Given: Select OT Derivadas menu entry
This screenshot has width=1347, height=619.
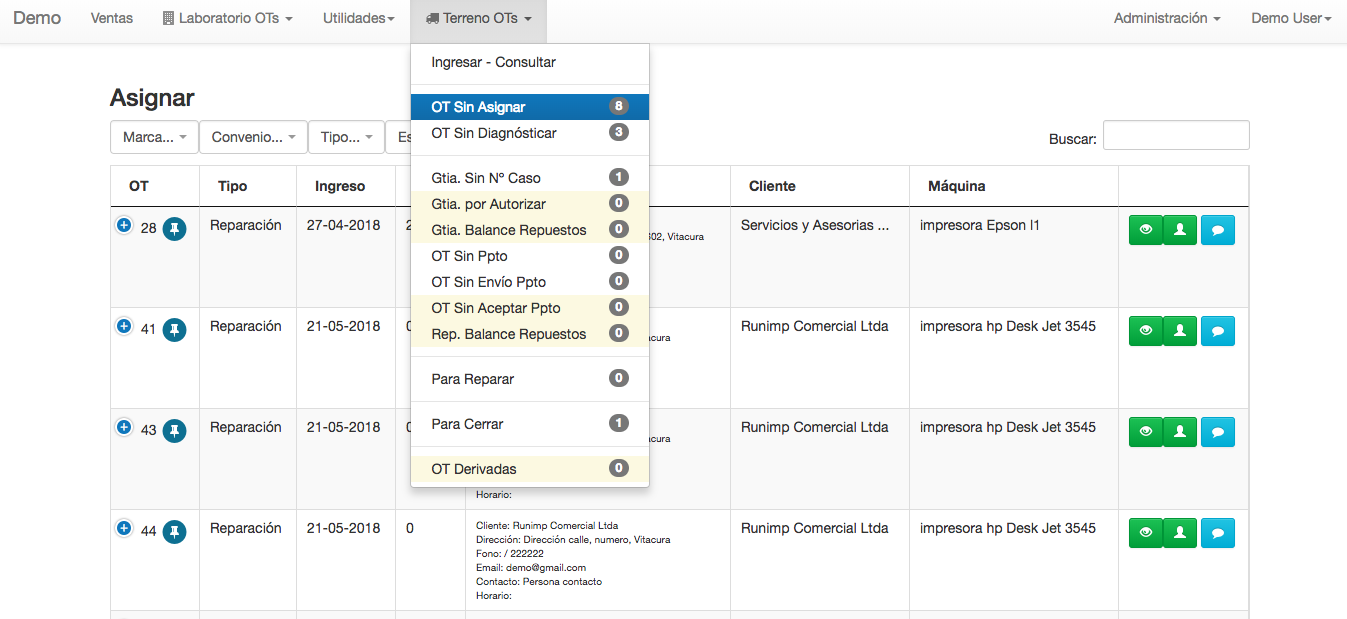Looking at the screenshot, I should [530, 469].
